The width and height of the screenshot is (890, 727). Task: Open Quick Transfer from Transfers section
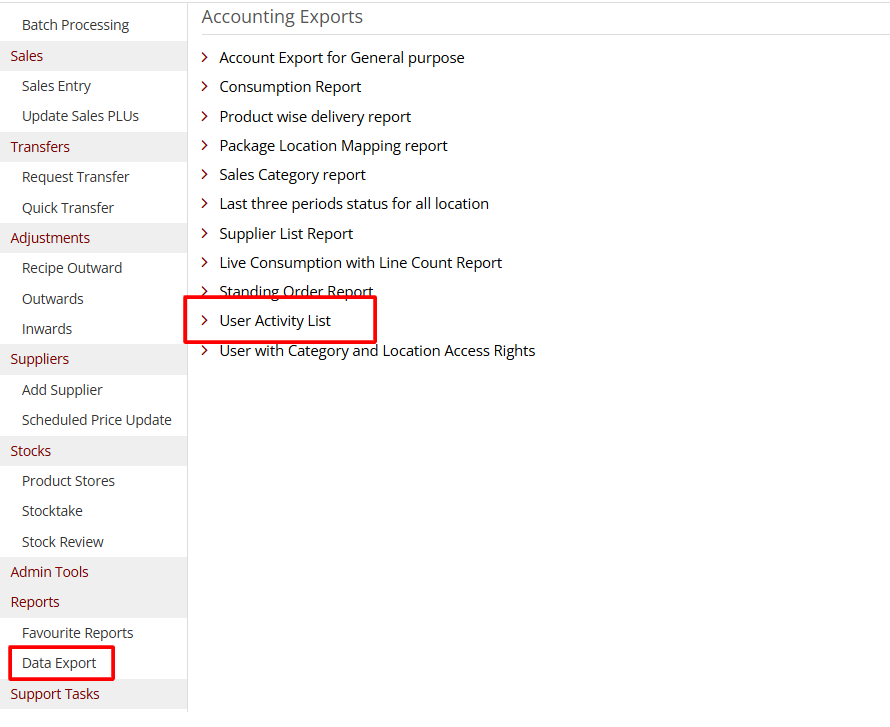(67, 207)
